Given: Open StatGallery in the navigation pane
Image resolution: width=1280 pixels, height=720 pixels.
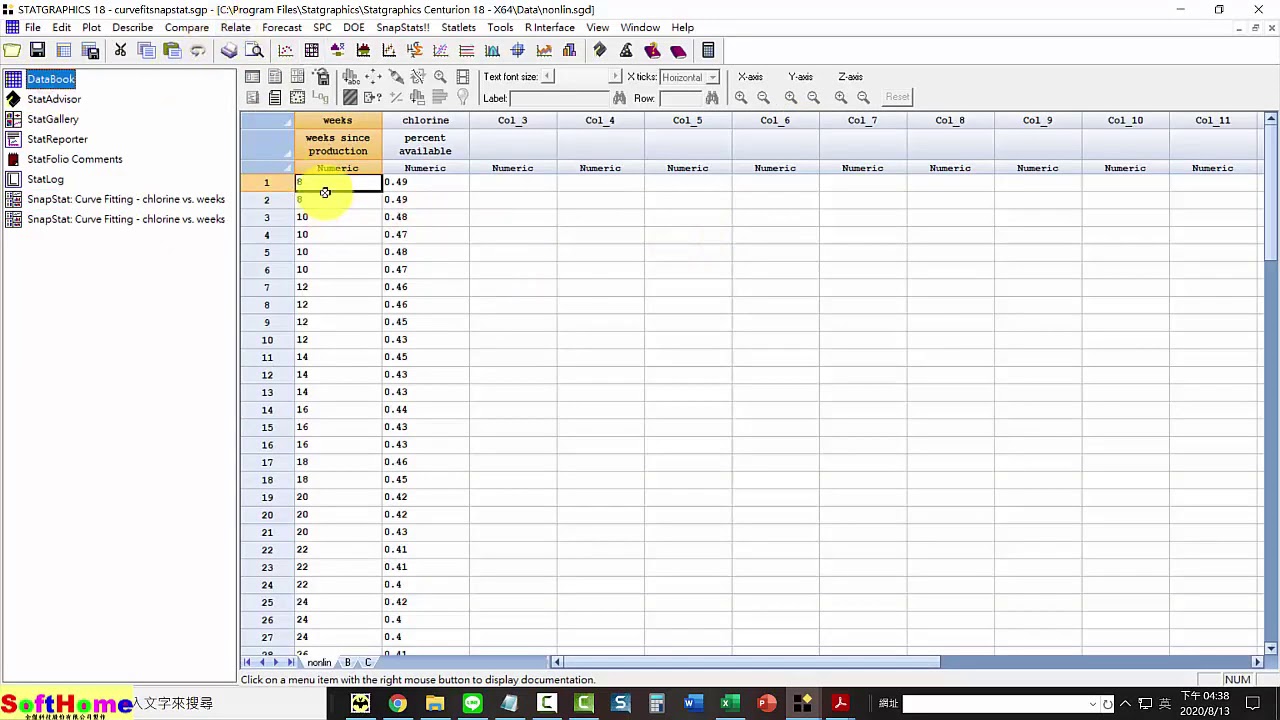Looking at the screenshot, I should 52,119.
